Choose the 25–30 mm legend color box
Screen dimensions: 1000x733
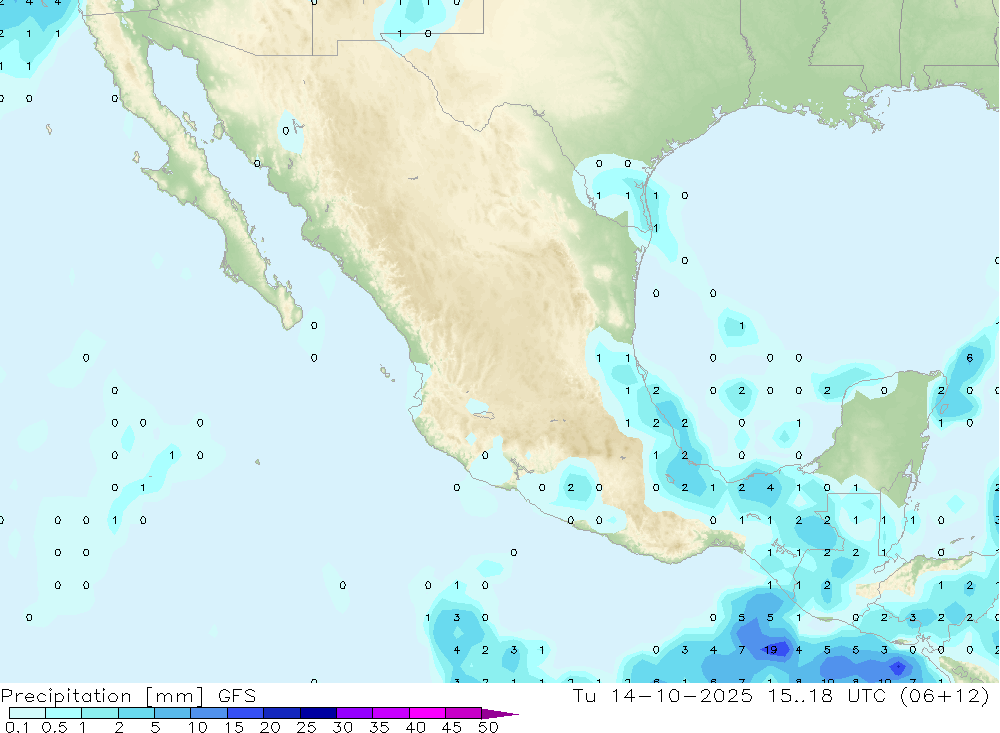click(318, 713)
